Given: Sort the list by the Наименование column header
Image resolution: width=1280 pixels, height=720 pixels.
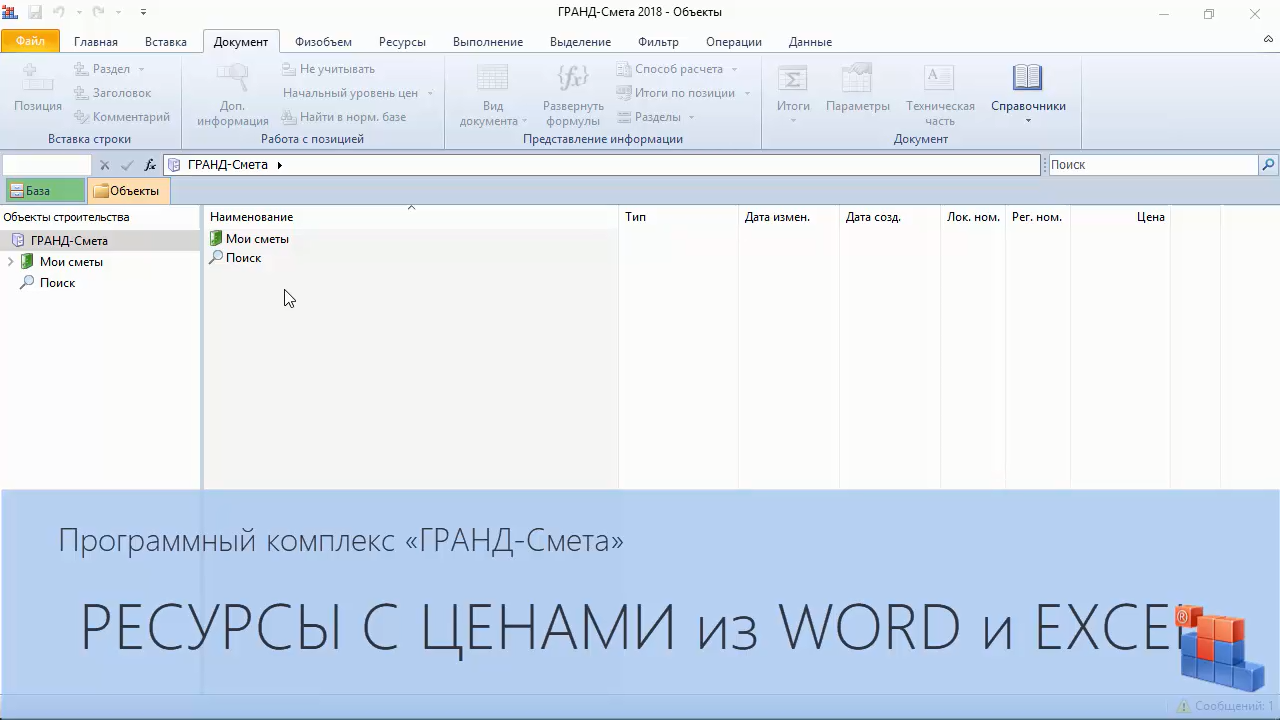Looking at the screenshot, I should point(411,217).
